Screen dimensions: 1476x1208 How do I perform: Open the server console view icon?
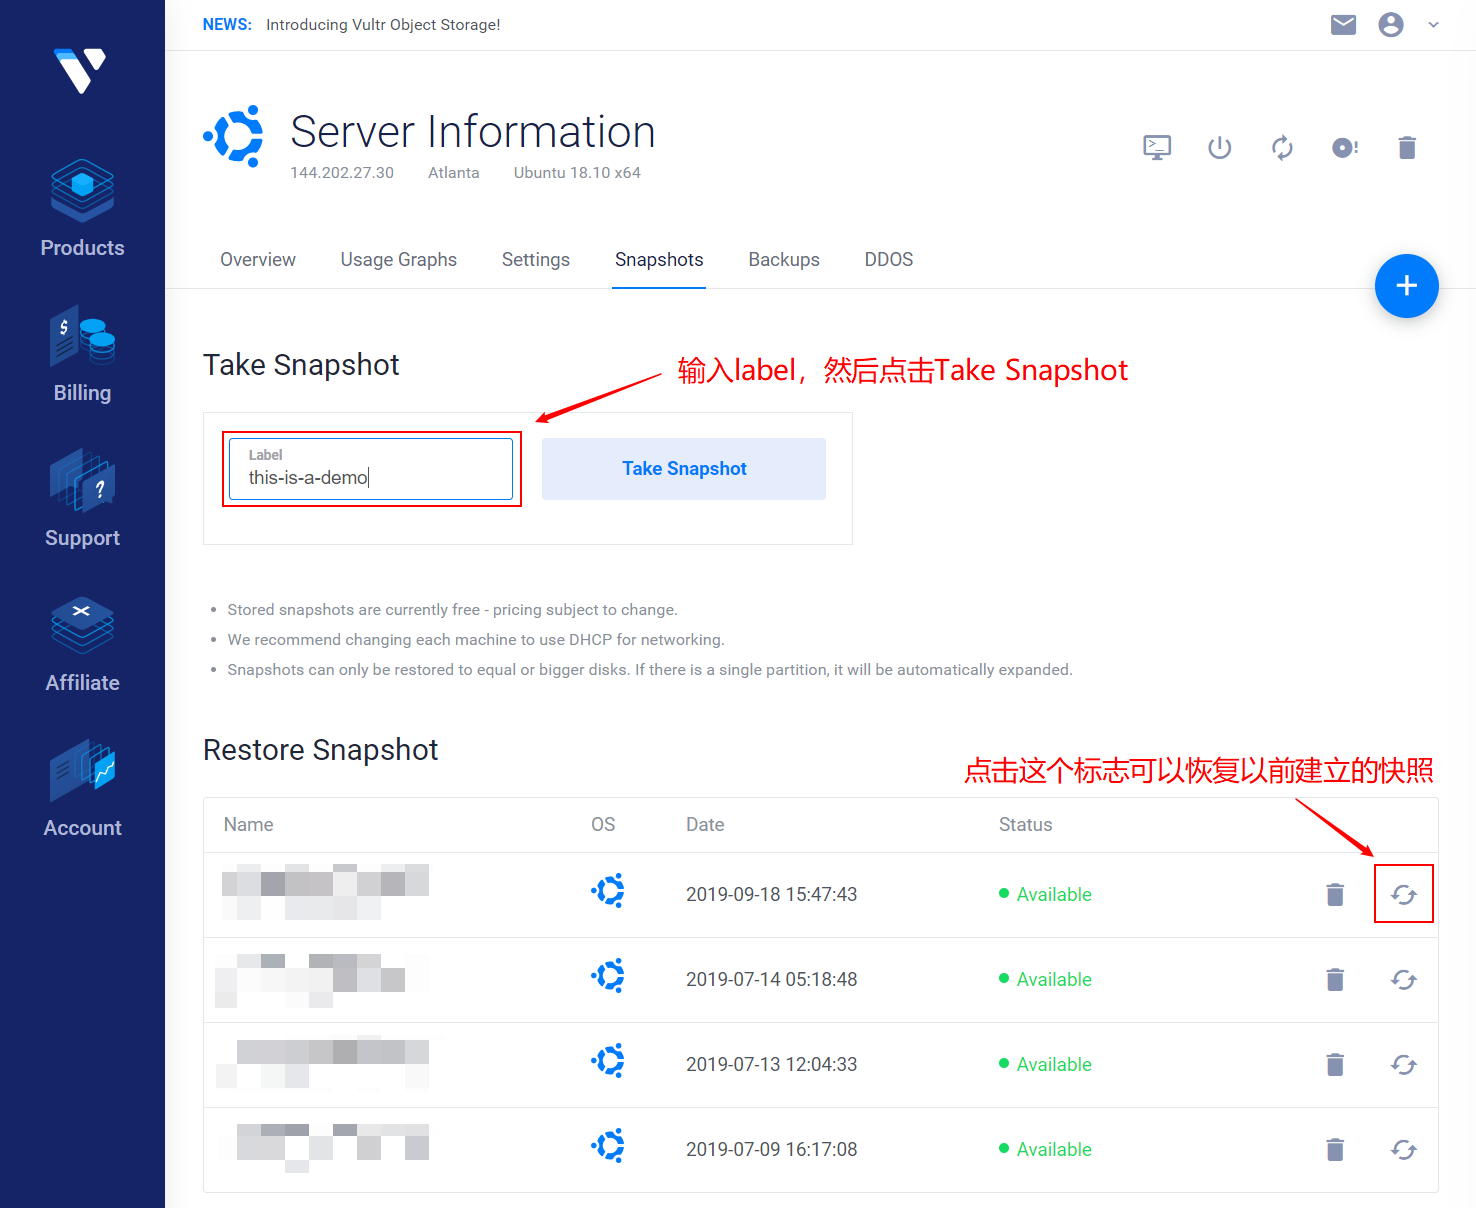tap(1157, 148)
